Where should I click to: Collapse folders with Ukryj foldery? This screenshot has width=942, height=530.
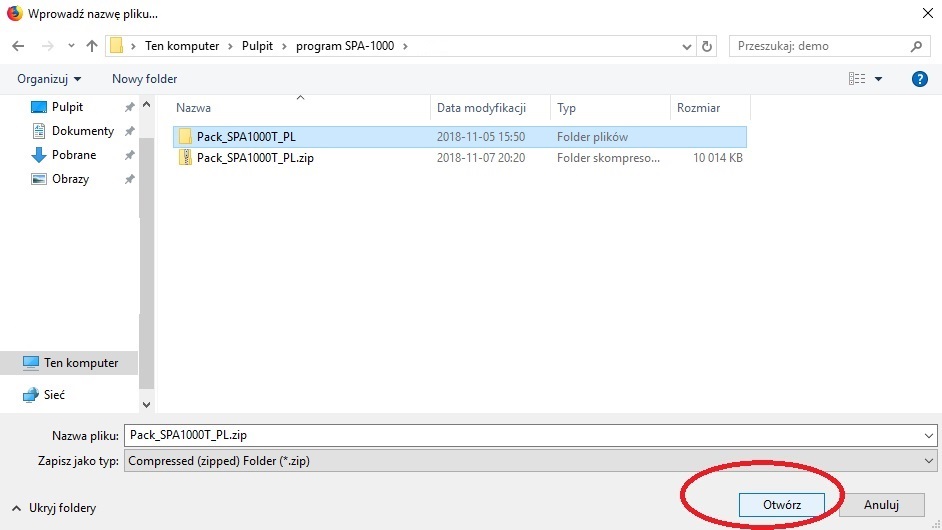[54, 508]
